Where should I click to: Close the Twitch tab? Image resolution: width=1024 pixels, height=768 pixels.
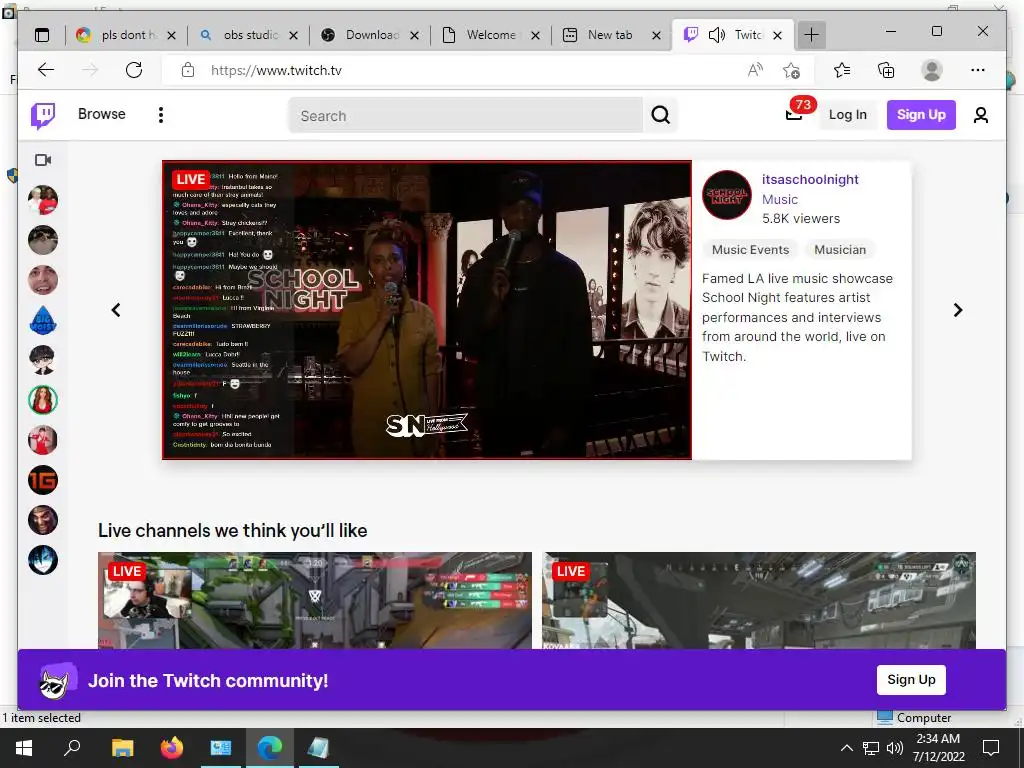point(777,35)
